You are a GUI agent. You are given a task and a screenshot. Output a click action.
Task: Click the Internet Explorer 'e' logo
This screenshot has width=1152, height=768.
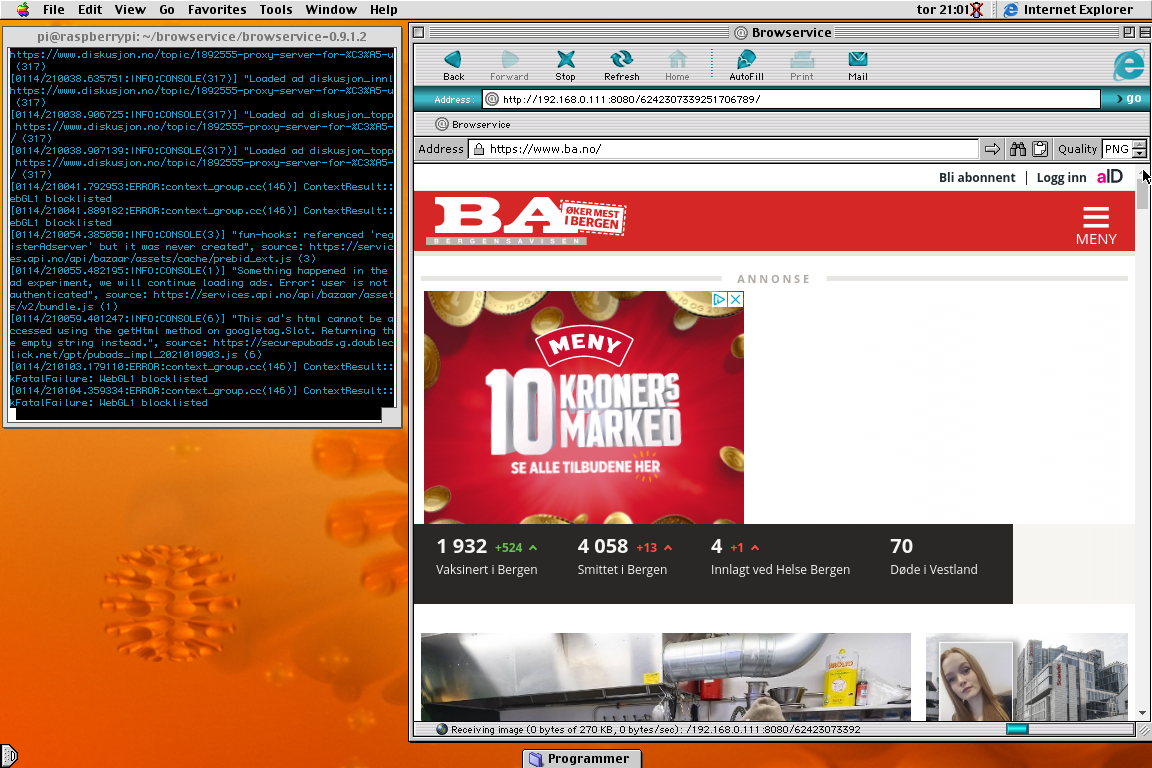(x=1128, y=65)
